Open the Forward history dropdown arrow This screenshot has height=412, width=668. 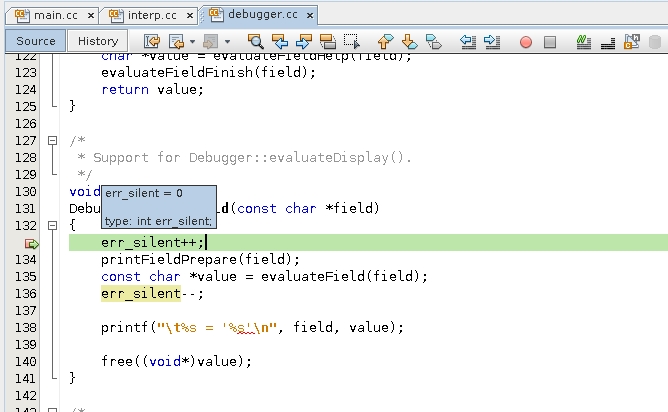click(227, 42)
